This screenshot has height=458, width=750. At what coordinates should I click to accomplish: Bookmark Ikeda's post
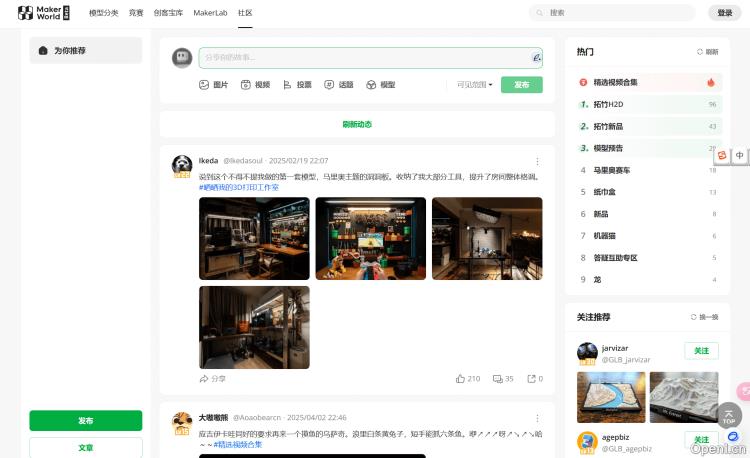[x=535, y=379]
